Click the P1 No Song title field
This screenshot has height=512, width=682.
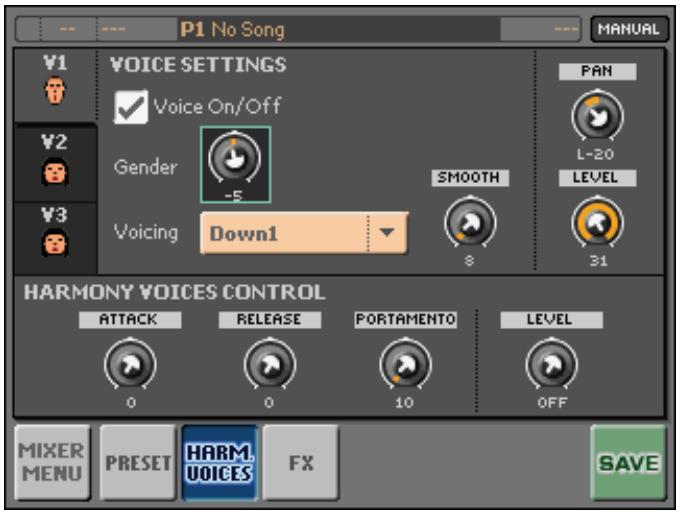click(338, 29)
